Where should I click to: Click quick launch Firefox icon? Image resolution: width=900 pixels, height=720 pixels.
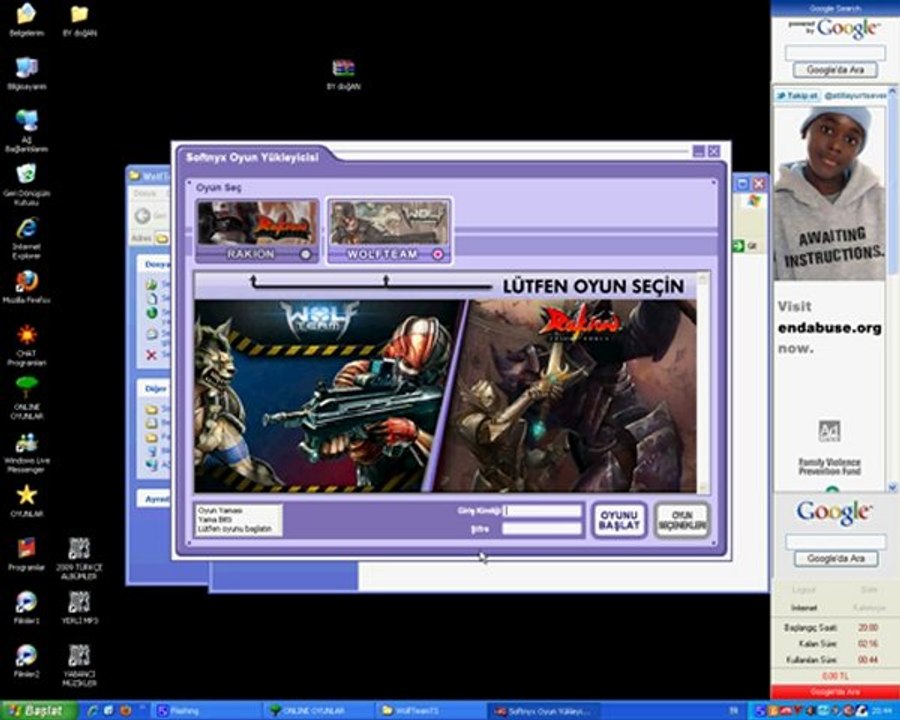[x=124, y=711]
